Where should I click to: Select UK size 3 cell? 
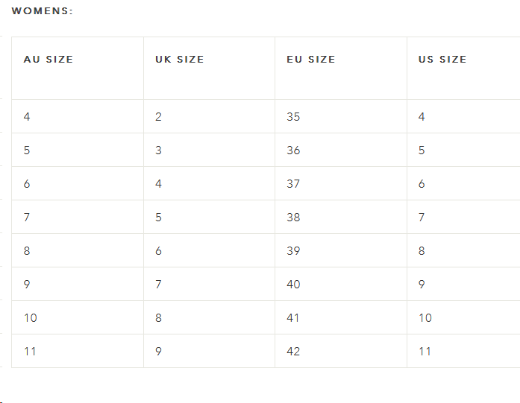(209, 150)
